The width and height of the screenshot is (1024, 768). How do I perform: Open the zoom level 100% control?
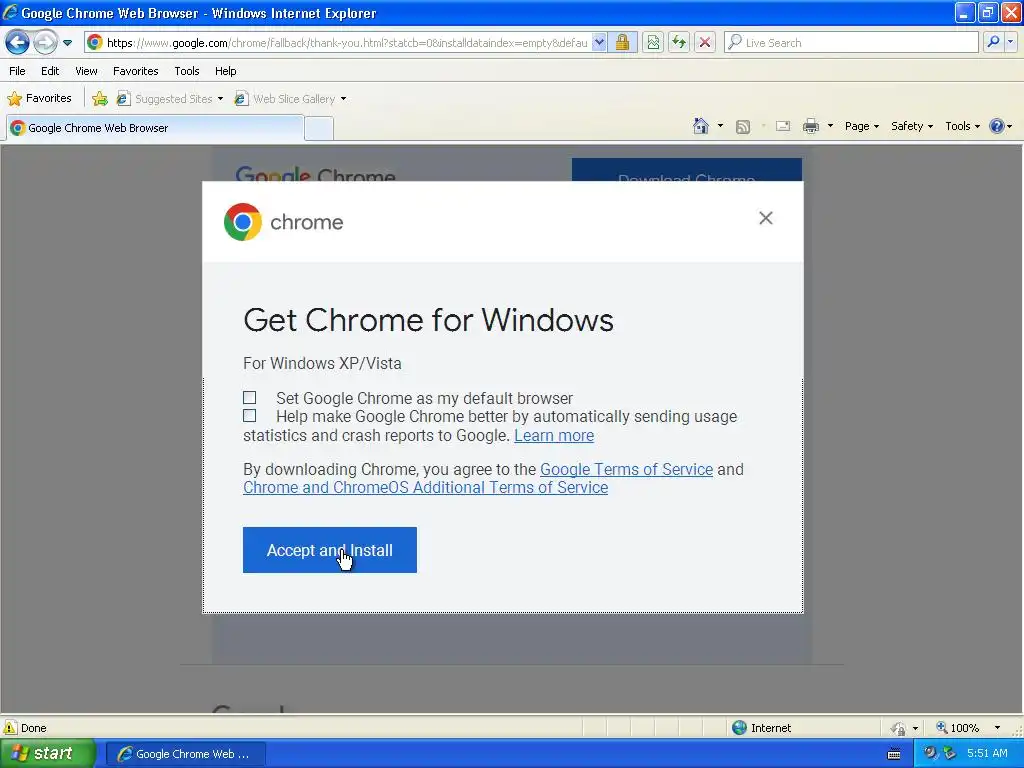click(957, 728)
